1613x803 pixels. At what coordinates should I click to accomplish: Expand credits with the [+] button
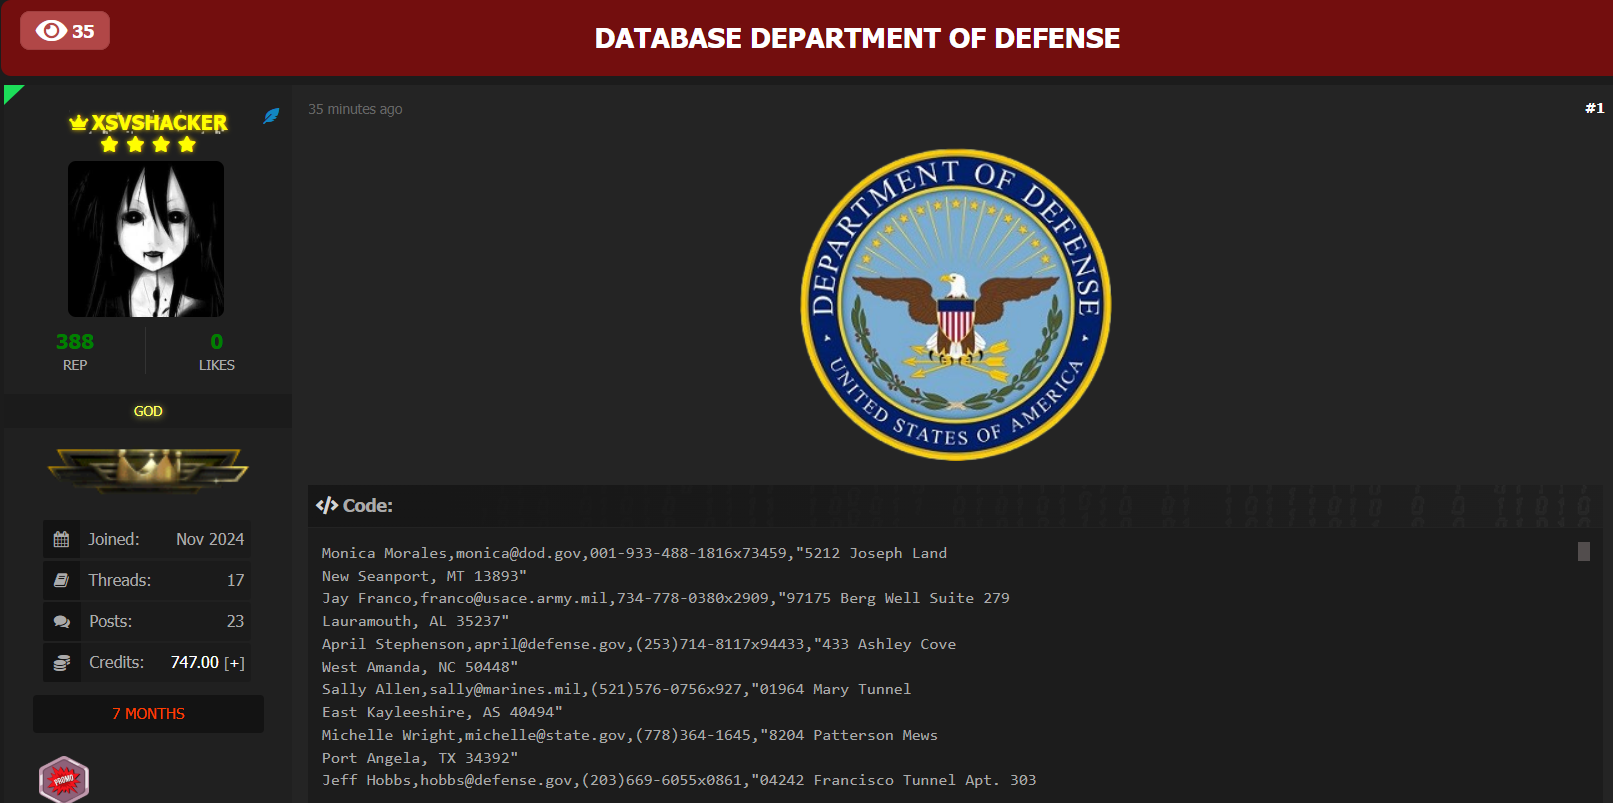(x=234, y=663)
